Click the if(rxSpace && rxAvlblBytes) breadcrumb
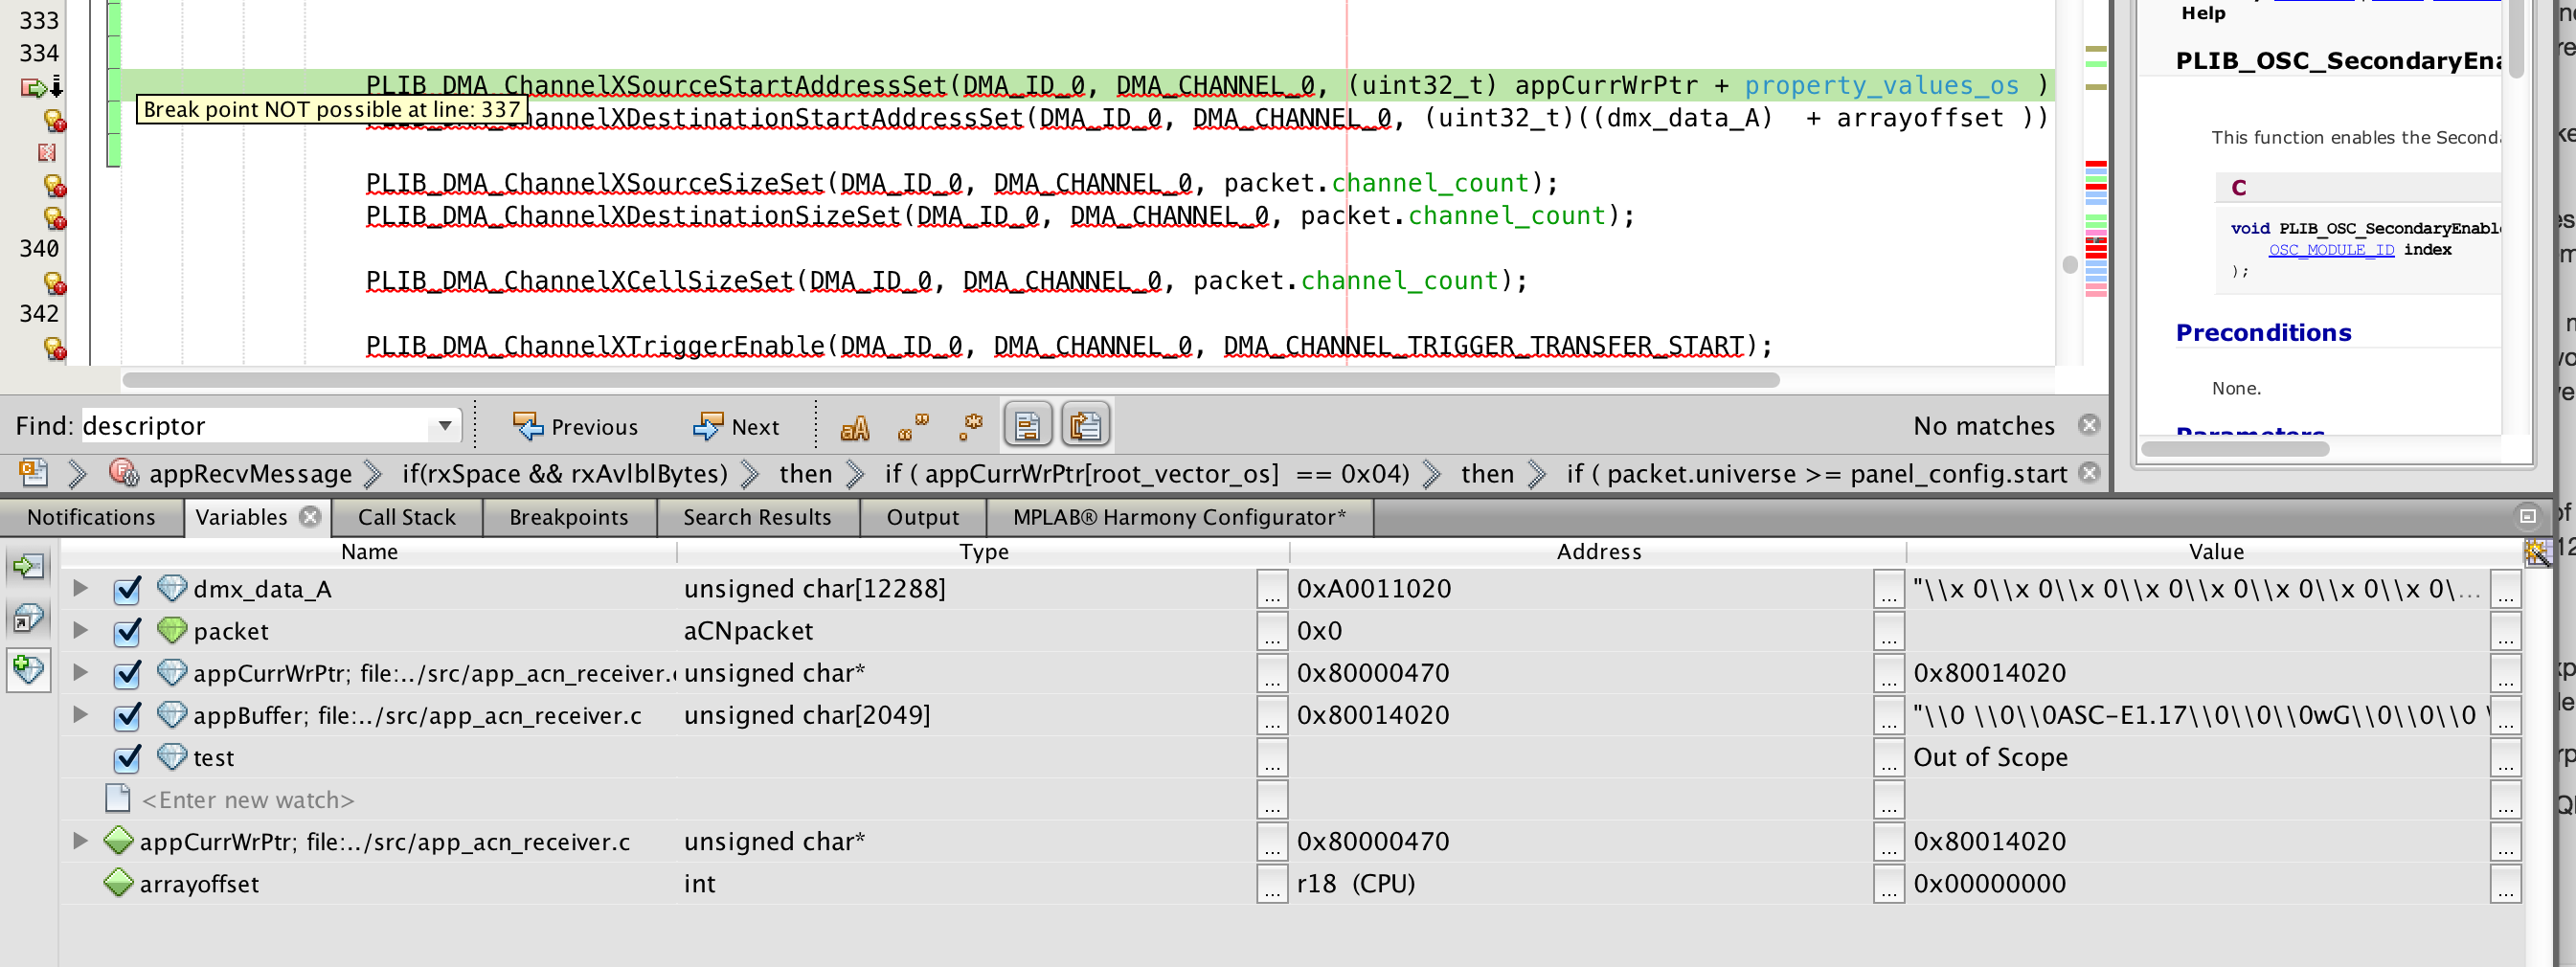 click(565, 473)
